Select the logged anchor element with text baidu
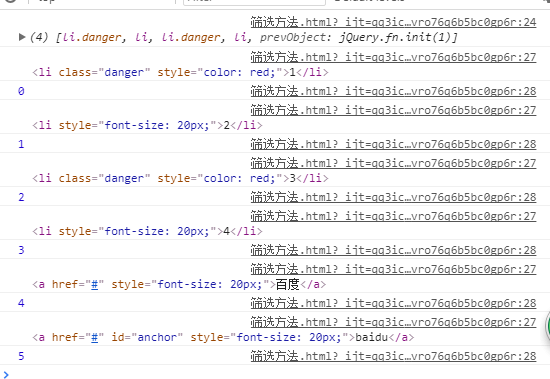 point(223,337)
